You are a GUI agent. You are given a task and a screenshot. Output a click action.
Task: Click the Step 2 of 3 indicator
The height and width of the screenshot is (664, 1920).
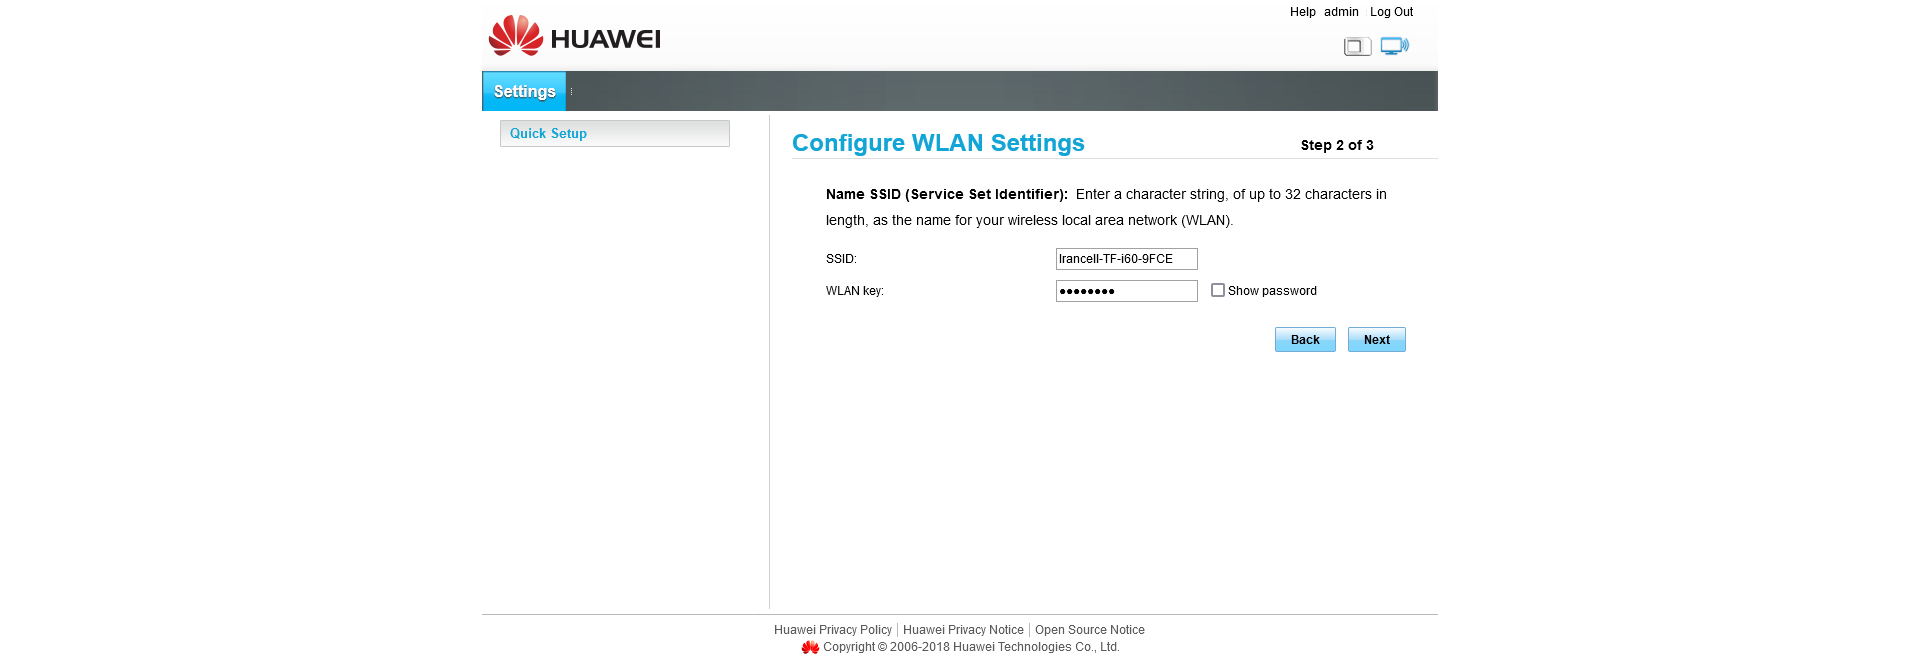pyautogui.click(x=1337, y=145)
